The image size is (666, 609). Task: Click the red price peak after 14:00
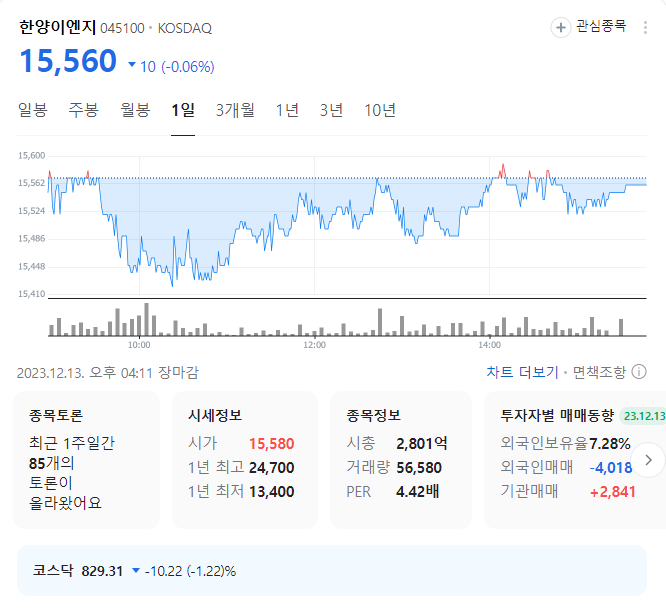503,171
